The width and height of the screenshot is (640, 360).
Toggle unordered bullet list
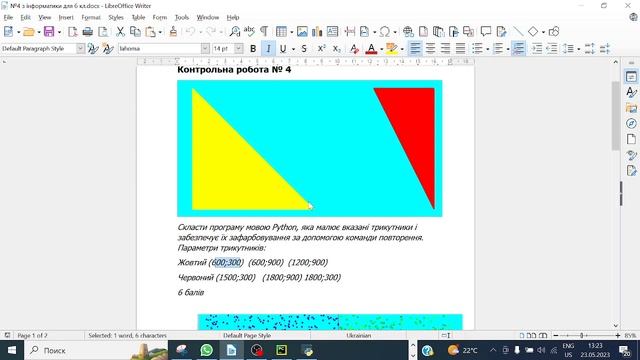click(x=477, y=49)
